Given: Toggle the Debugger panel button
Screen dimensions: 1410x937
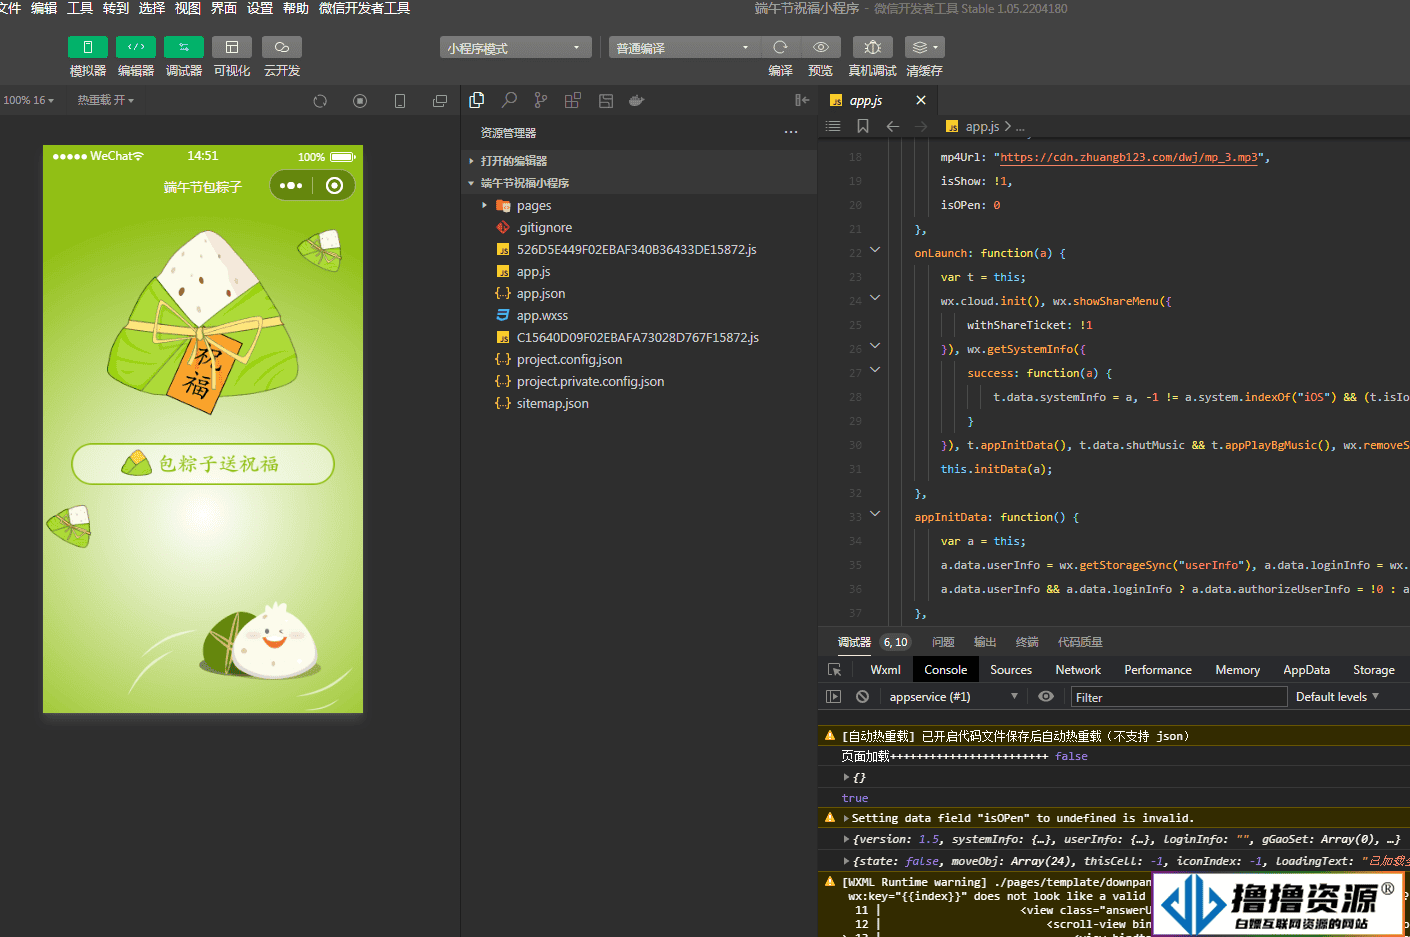Looking at the screenshot, I should [x=184, y=47].
